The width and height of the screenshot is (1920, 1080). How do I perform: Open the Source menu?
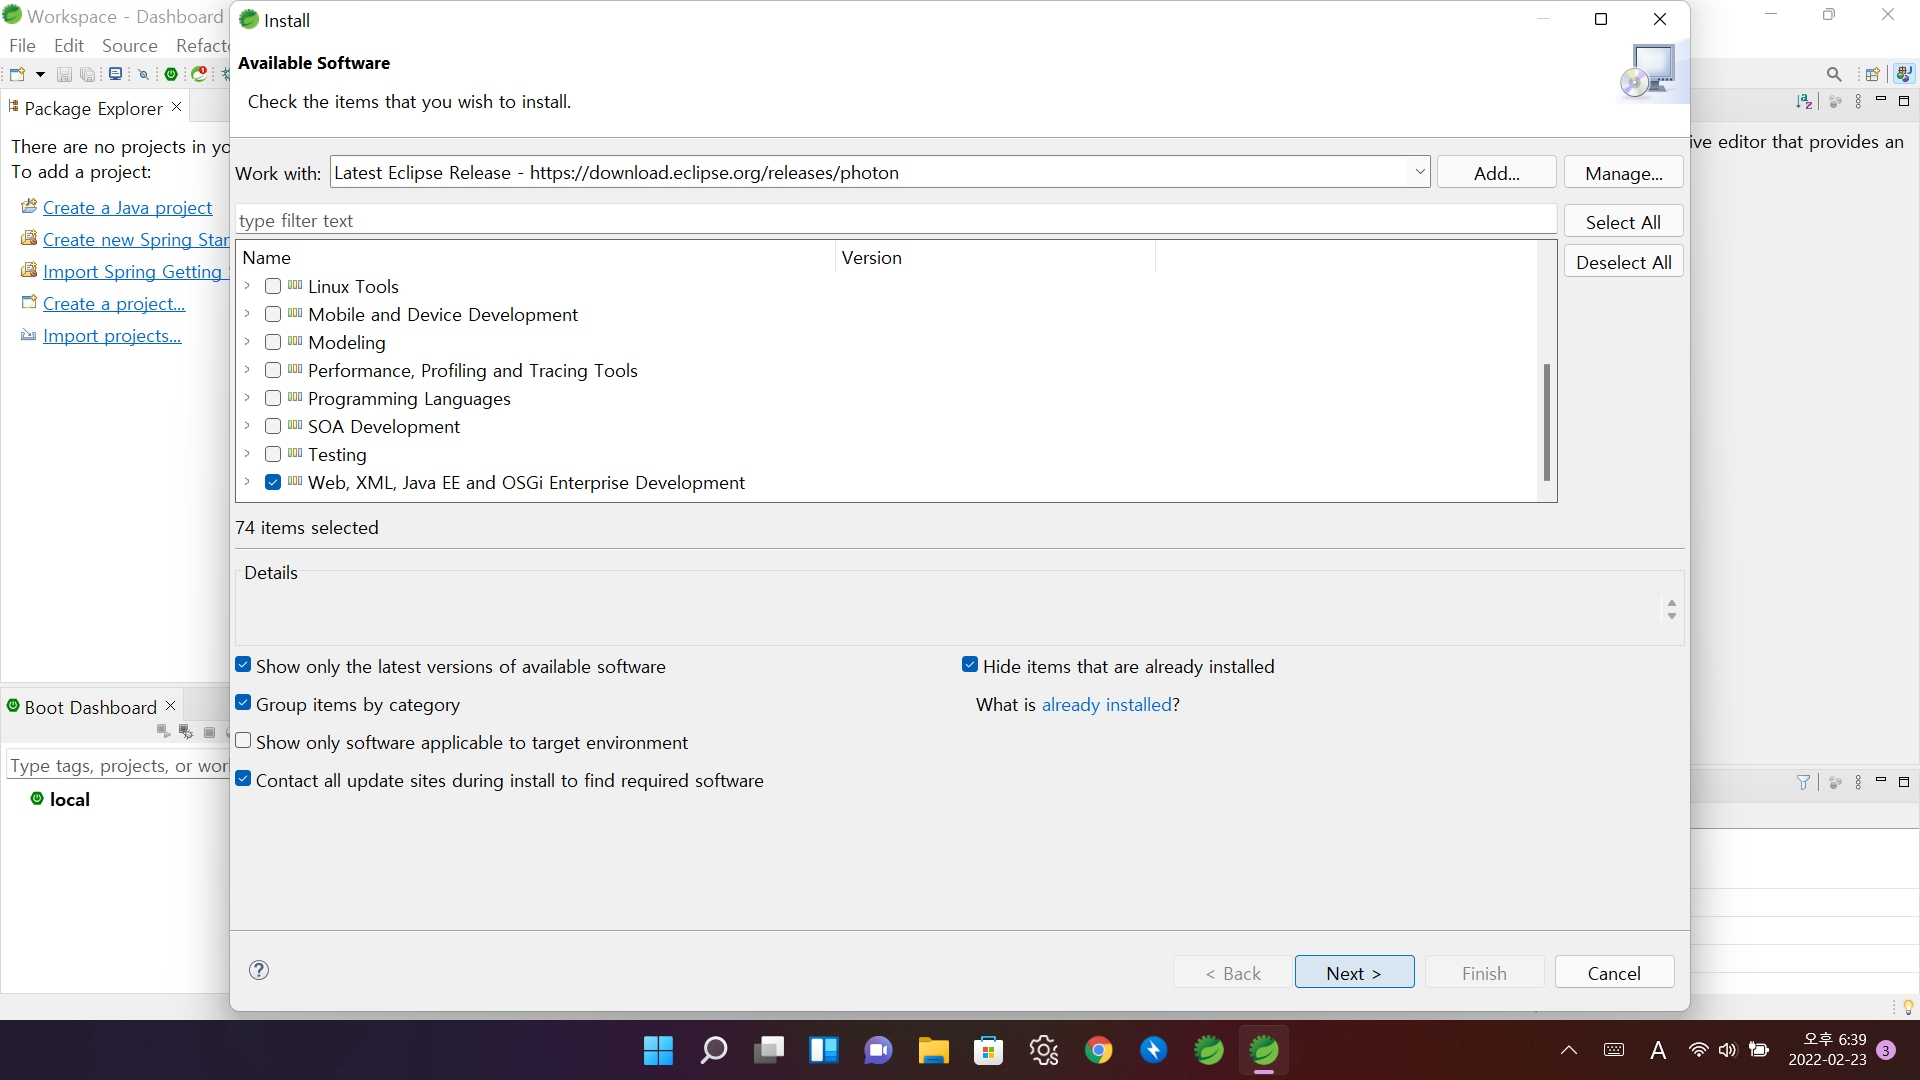pos(129,46)
